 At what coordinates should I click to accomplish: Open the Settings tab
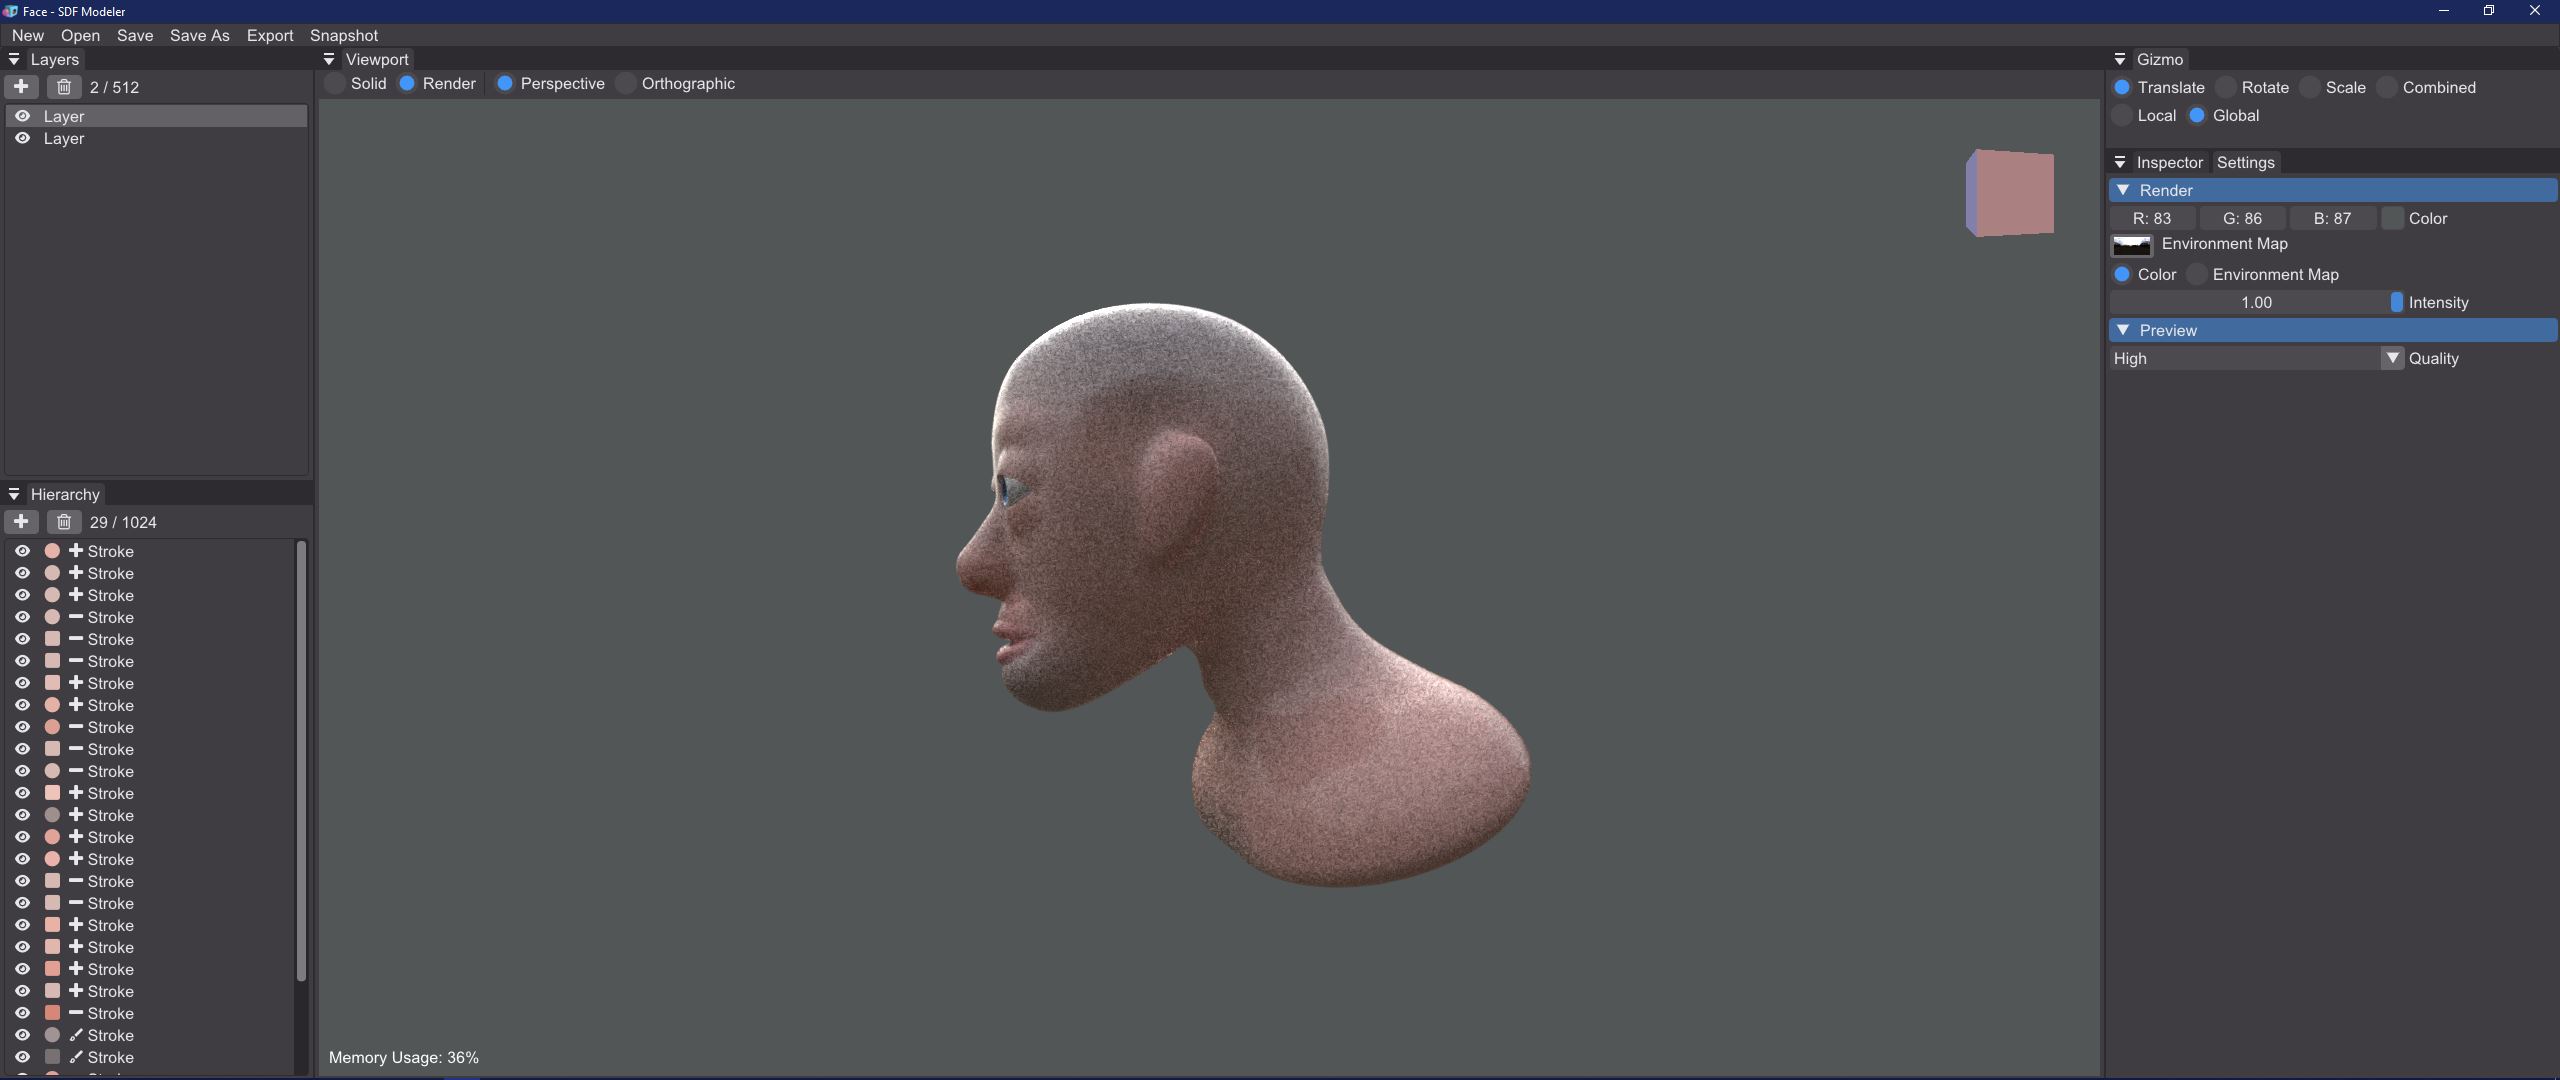coord(2245,163)
